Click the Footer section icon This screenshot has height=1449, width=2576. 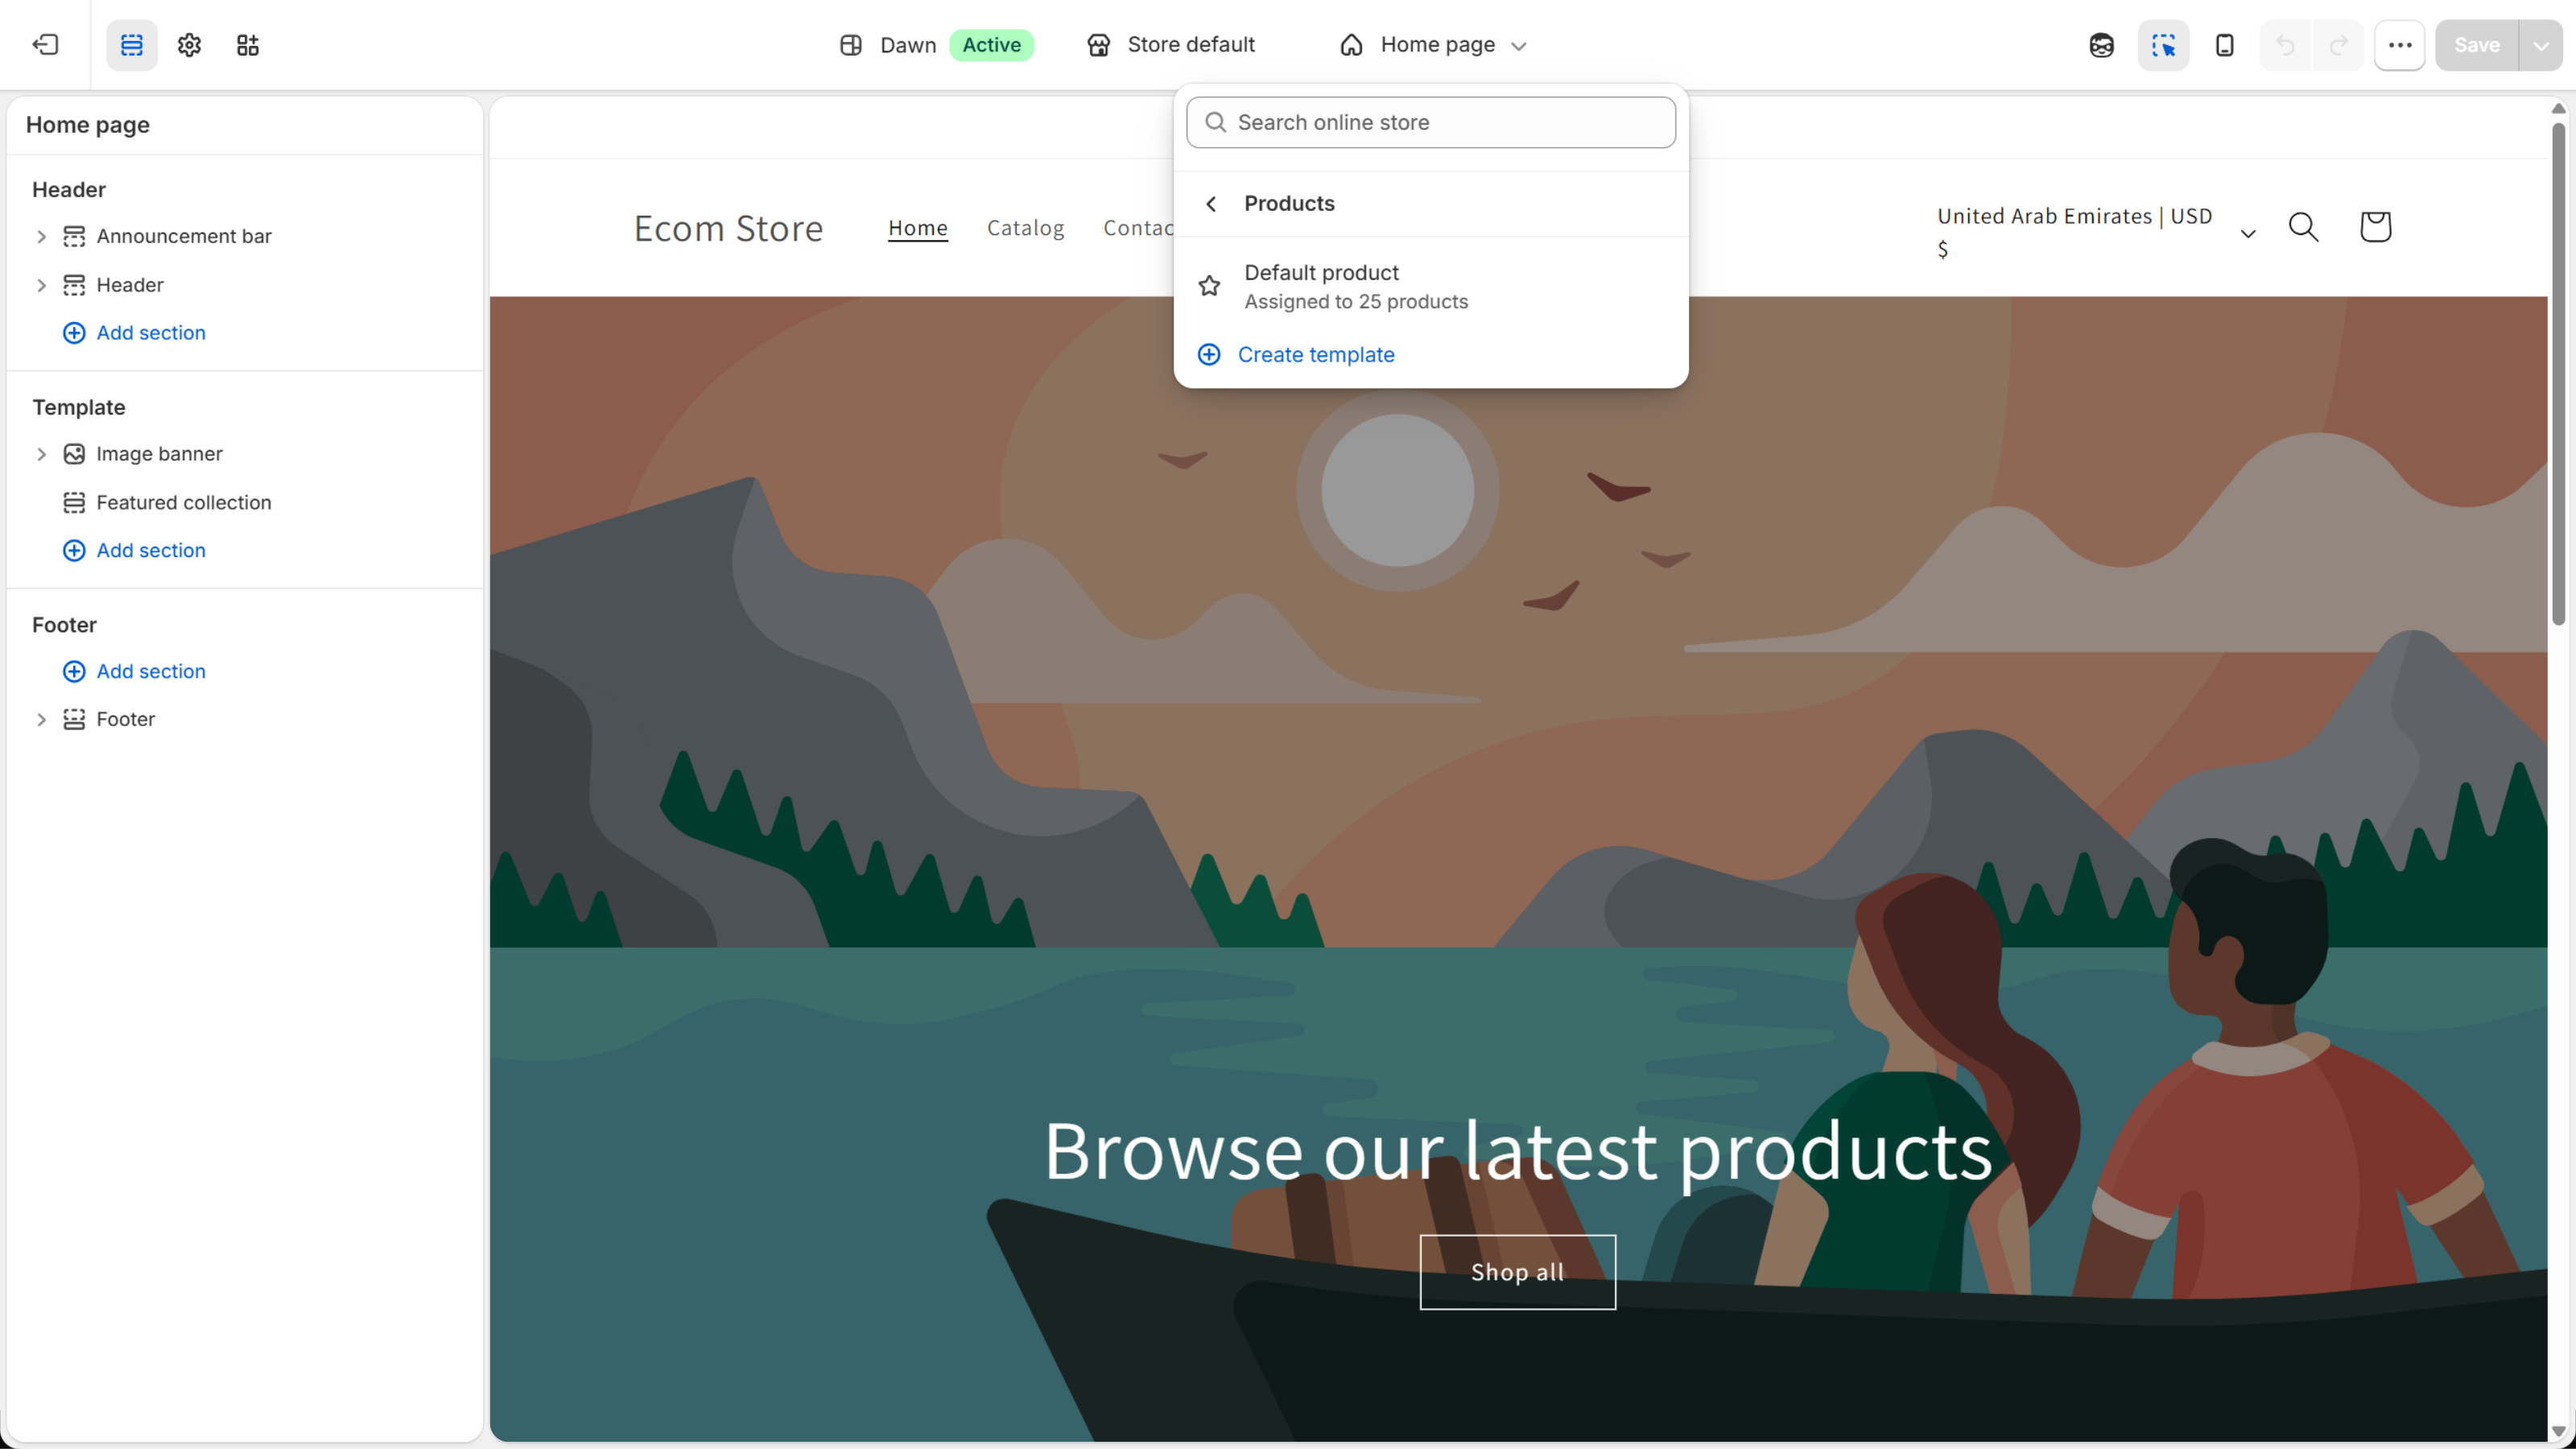pyautogui.click(x=74, y=720)
